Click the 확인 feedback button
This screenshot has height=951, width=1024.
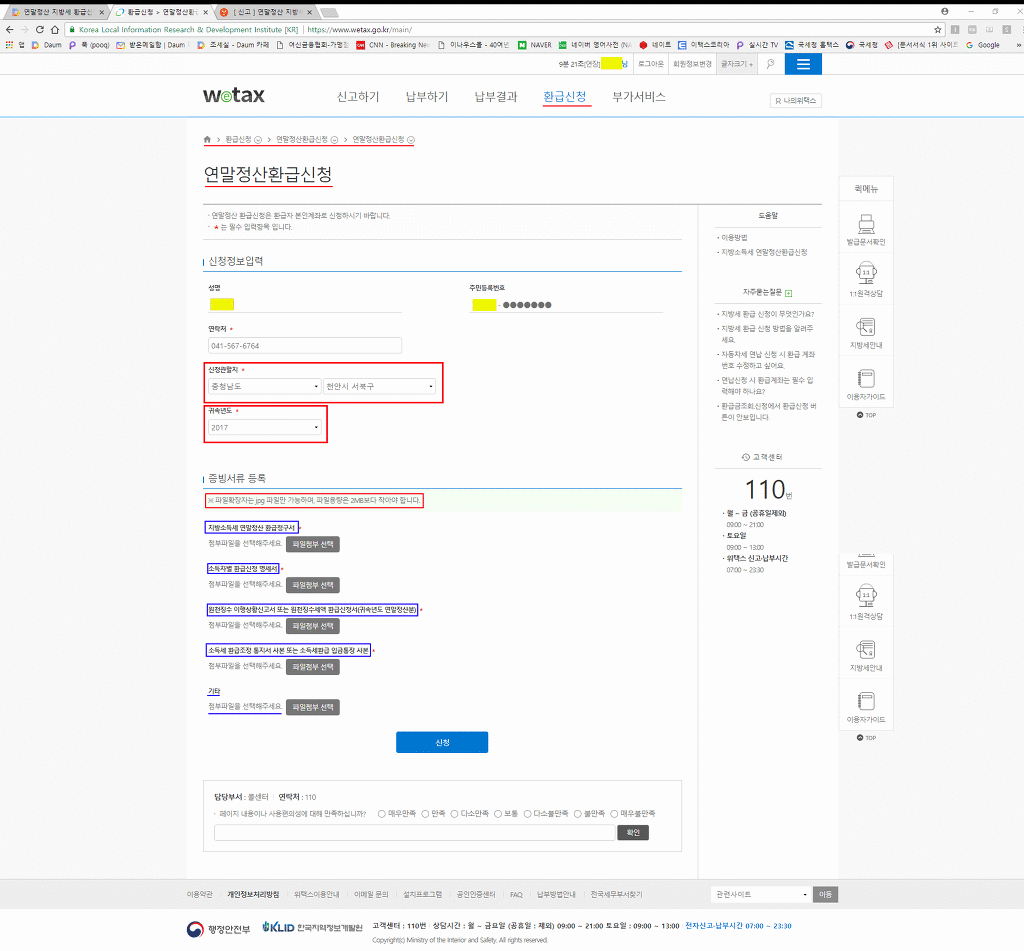tap(633, 833)
